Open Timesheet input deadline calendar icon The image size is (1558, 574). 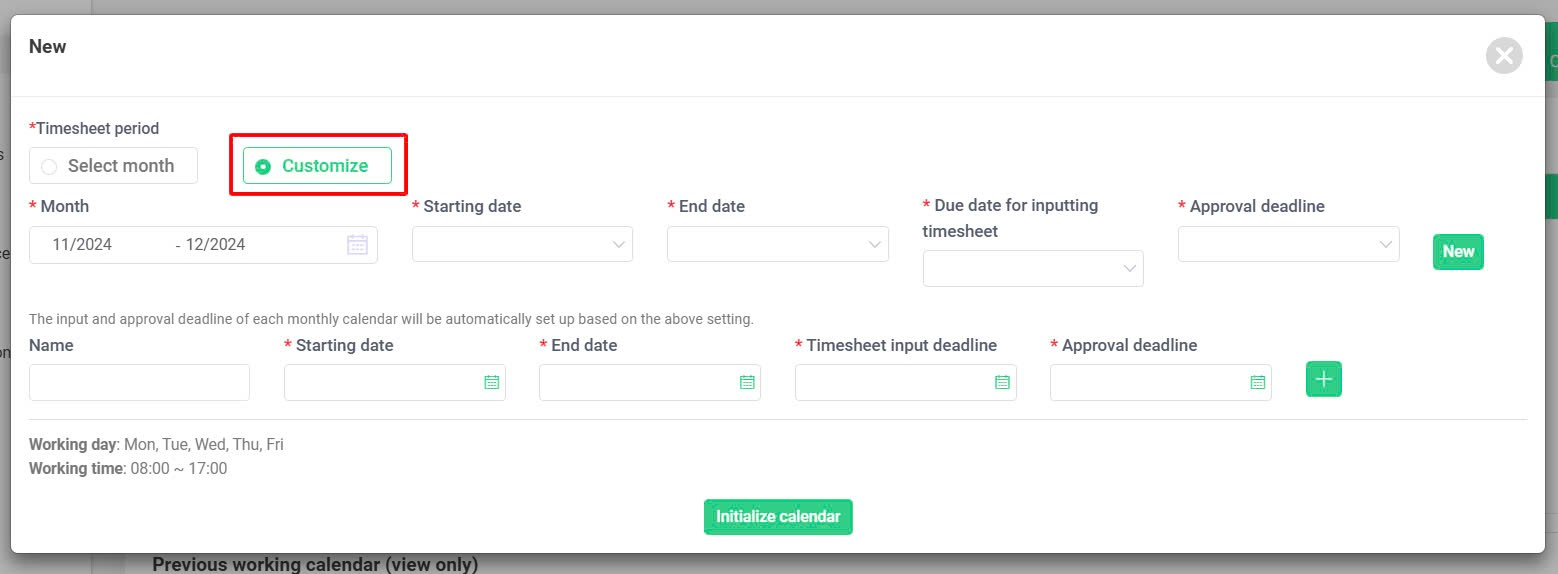[x=1002, y=382]
